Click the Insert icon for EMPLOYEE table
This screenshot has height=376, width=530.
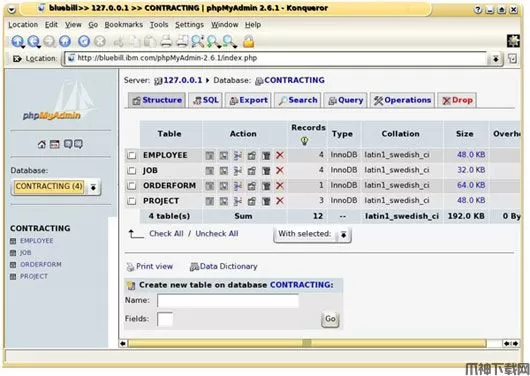[238, 156]
